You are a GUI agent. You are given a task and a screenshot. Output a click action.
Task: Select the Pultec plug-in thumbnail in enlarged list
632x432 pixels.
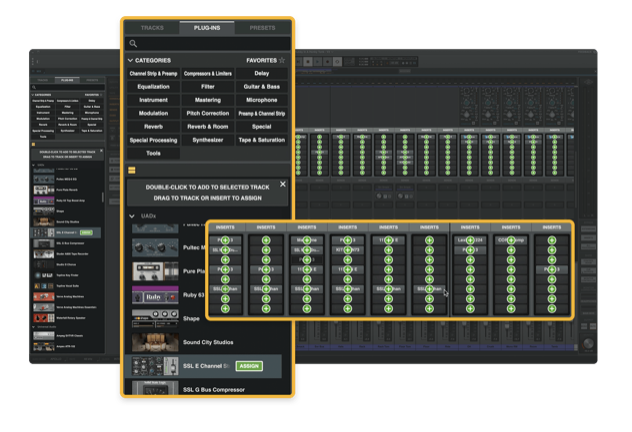point(155,247)
